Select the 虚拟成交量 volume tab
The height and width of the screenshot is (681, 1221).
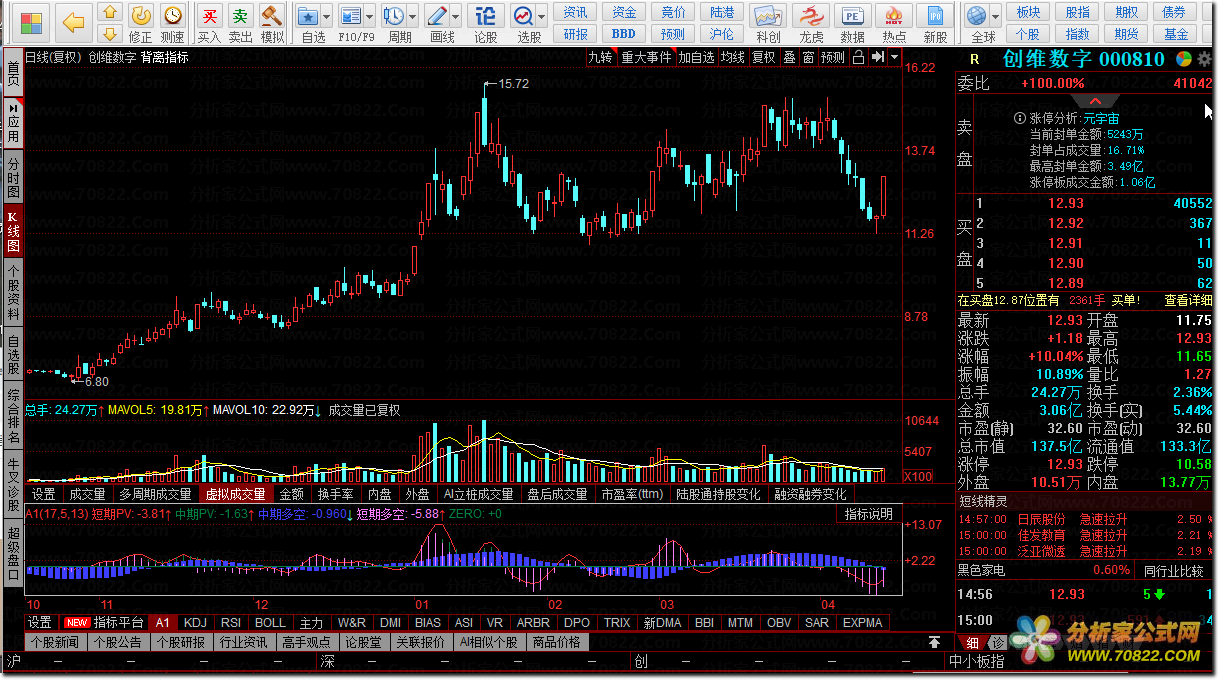point(236,494)
